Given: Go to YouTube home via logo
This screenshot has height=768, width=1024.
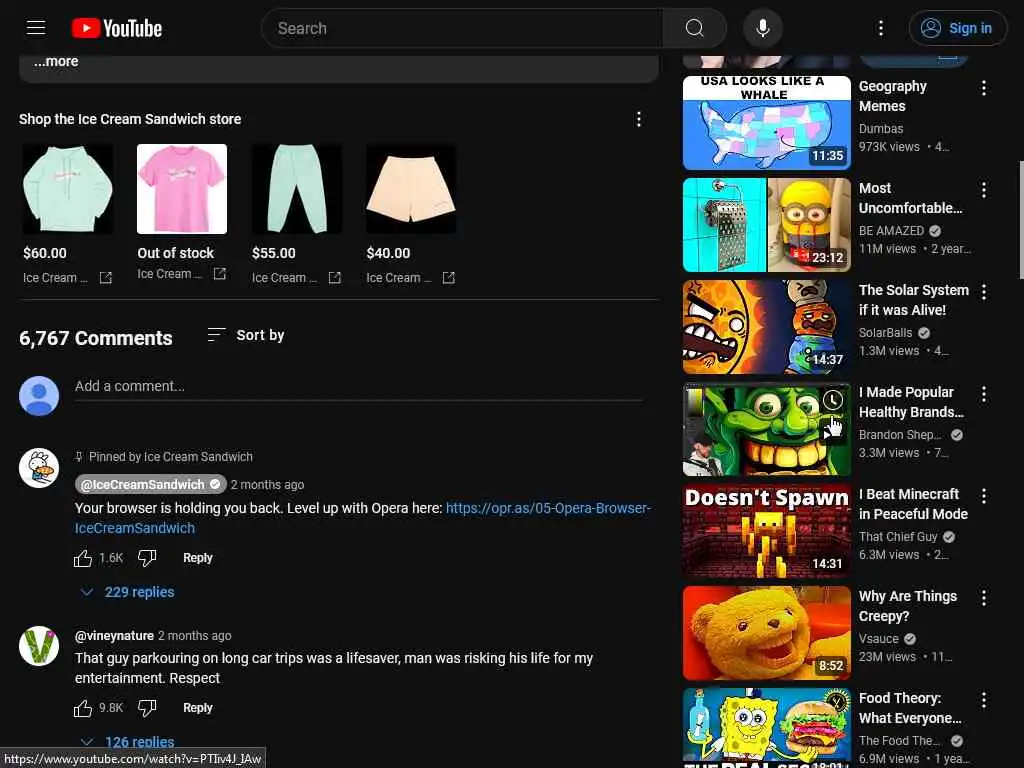Looking at the screenshot, I should pyautogui.click(x=117, y=28).
